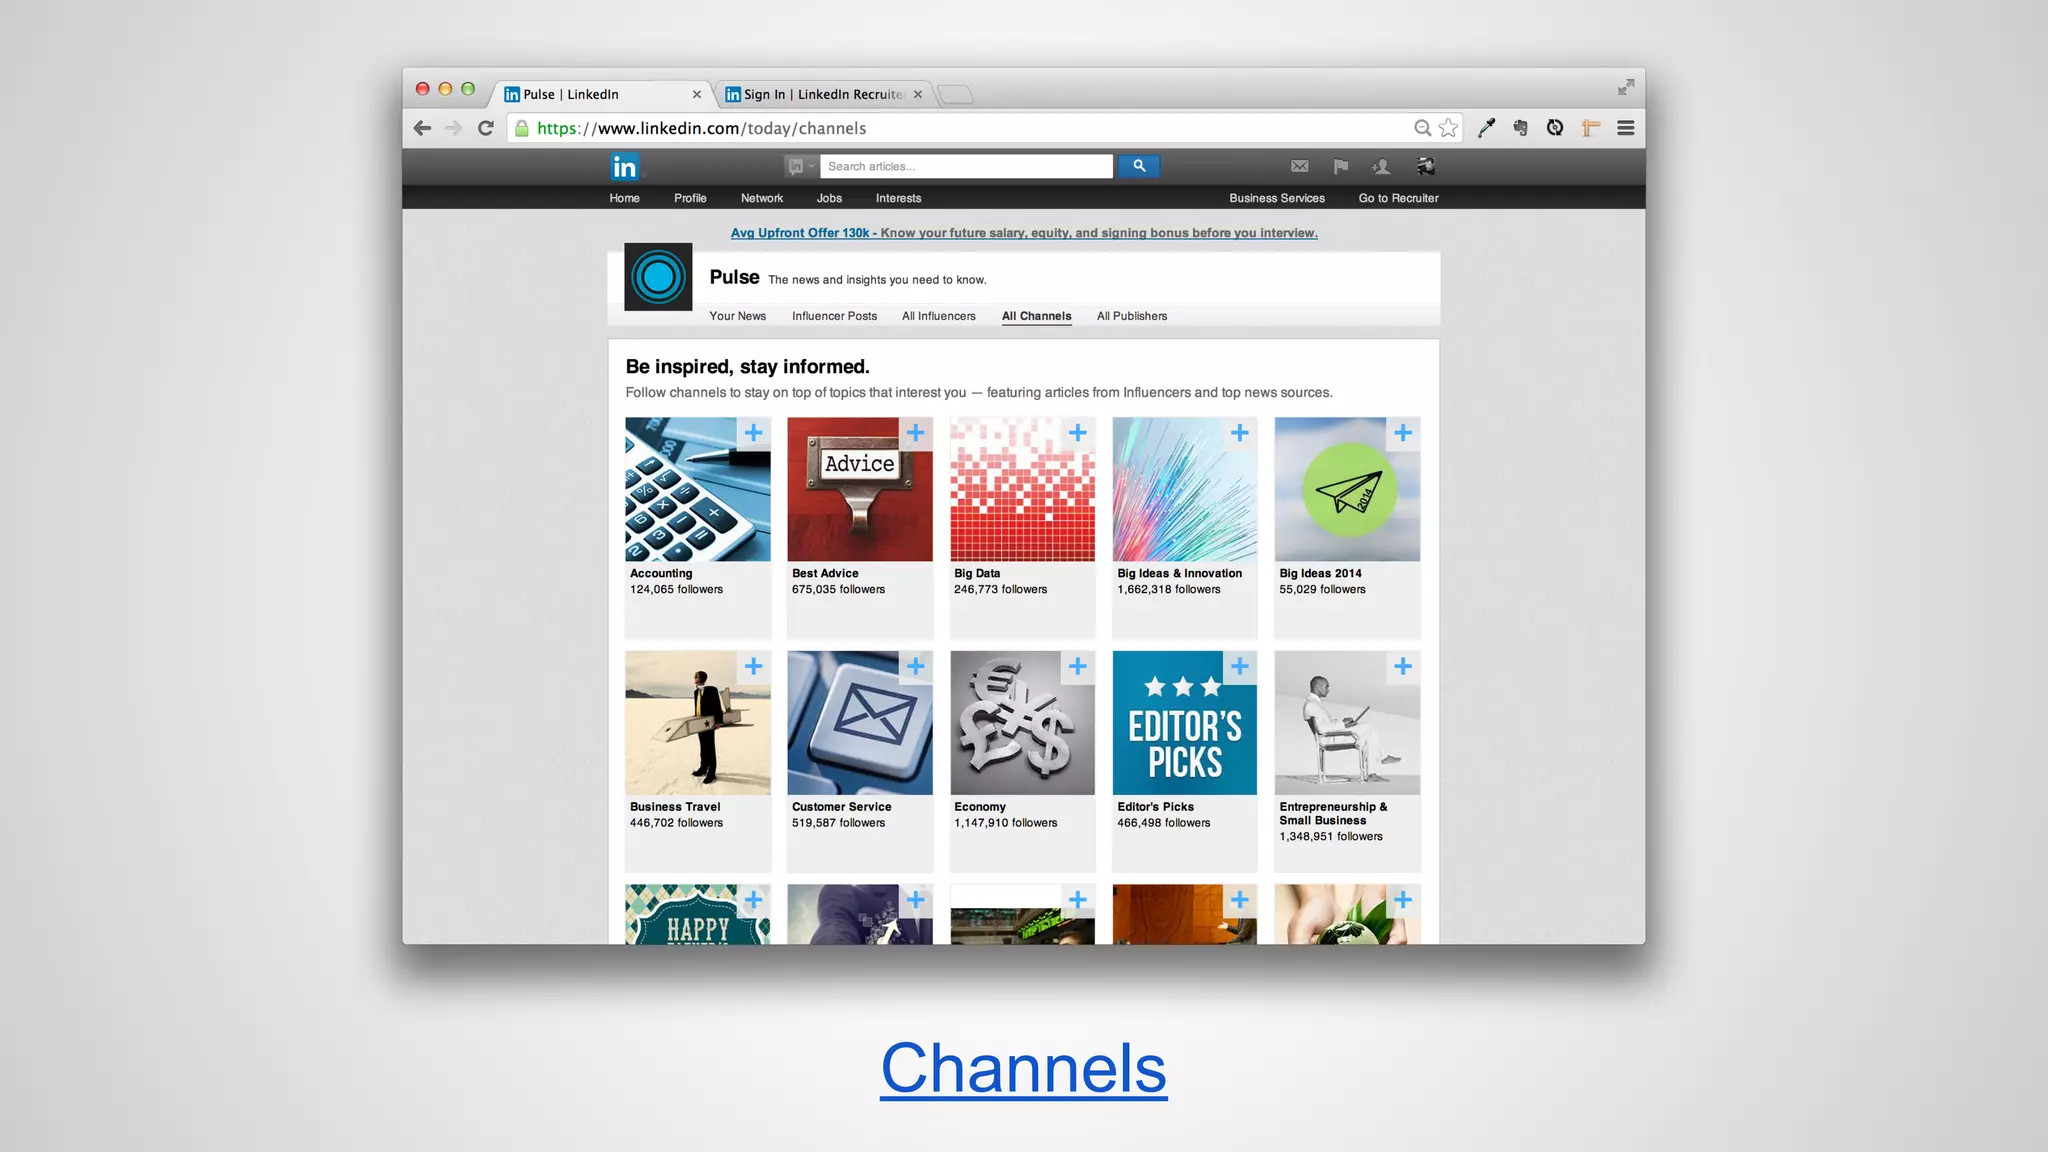This screenshot has width=2048, height=1152.
Task: Open the Interests menu item
Action: (899, 198)
